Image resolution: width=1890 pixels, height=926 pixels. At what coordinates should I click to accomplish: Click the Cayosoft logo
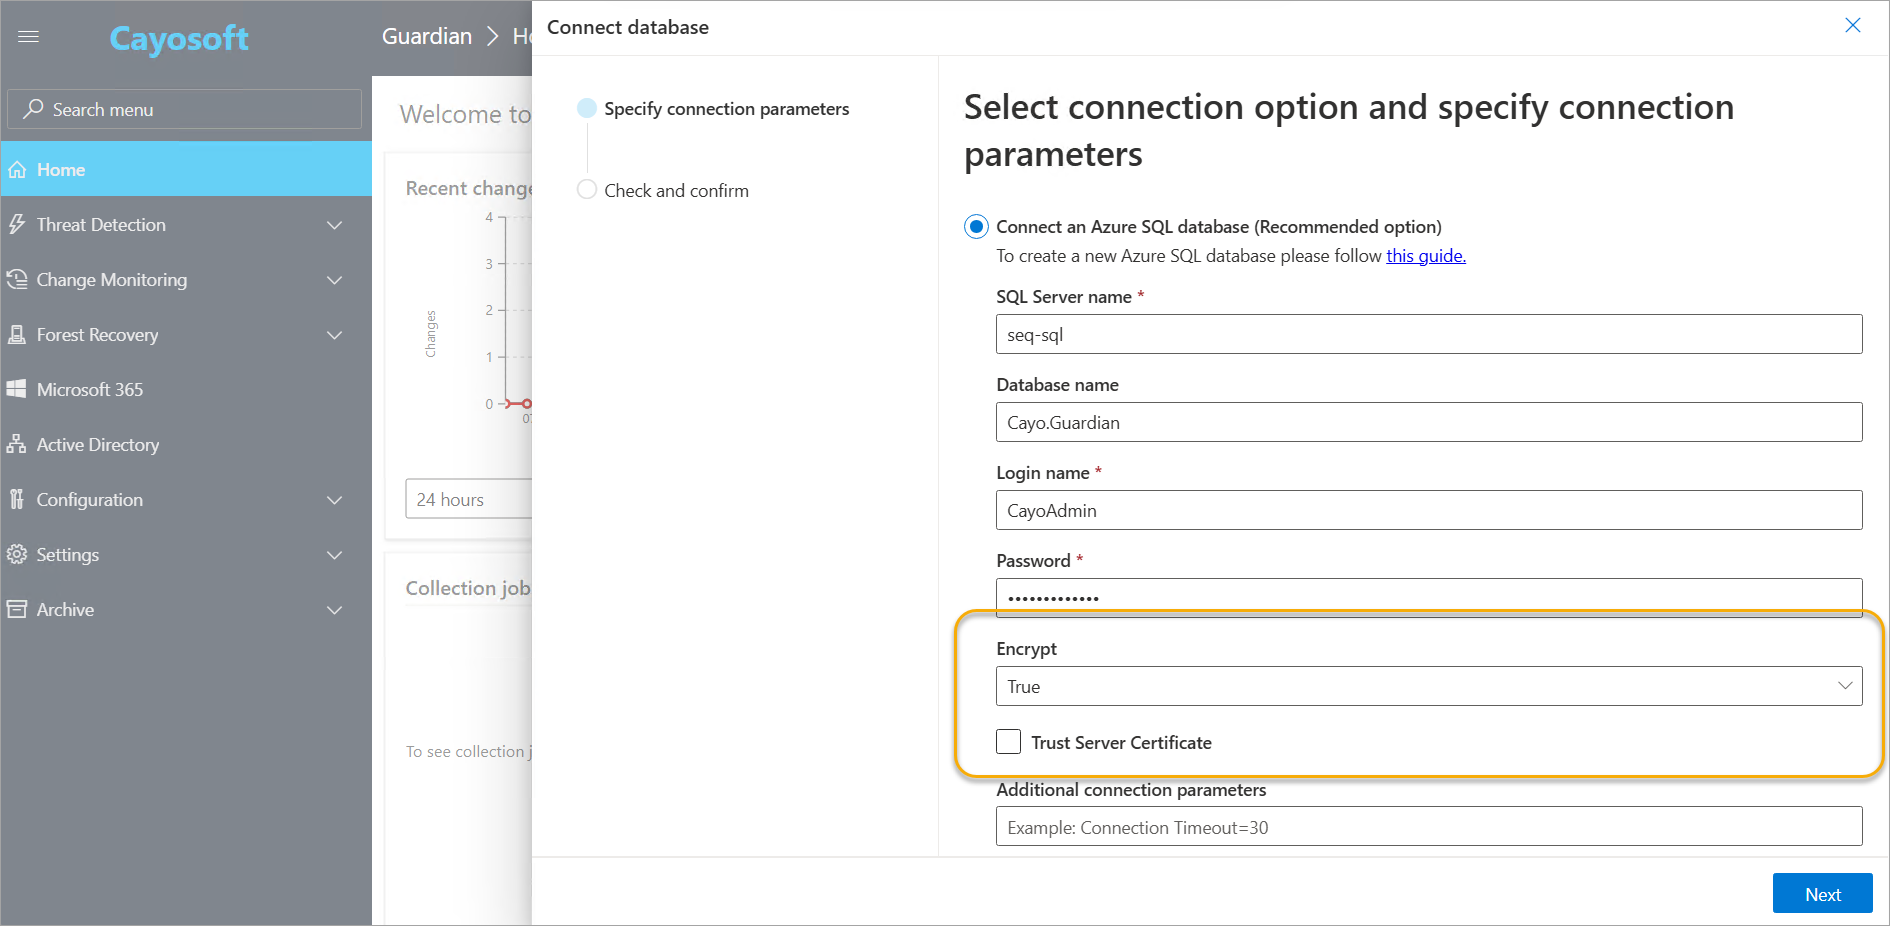179,38
